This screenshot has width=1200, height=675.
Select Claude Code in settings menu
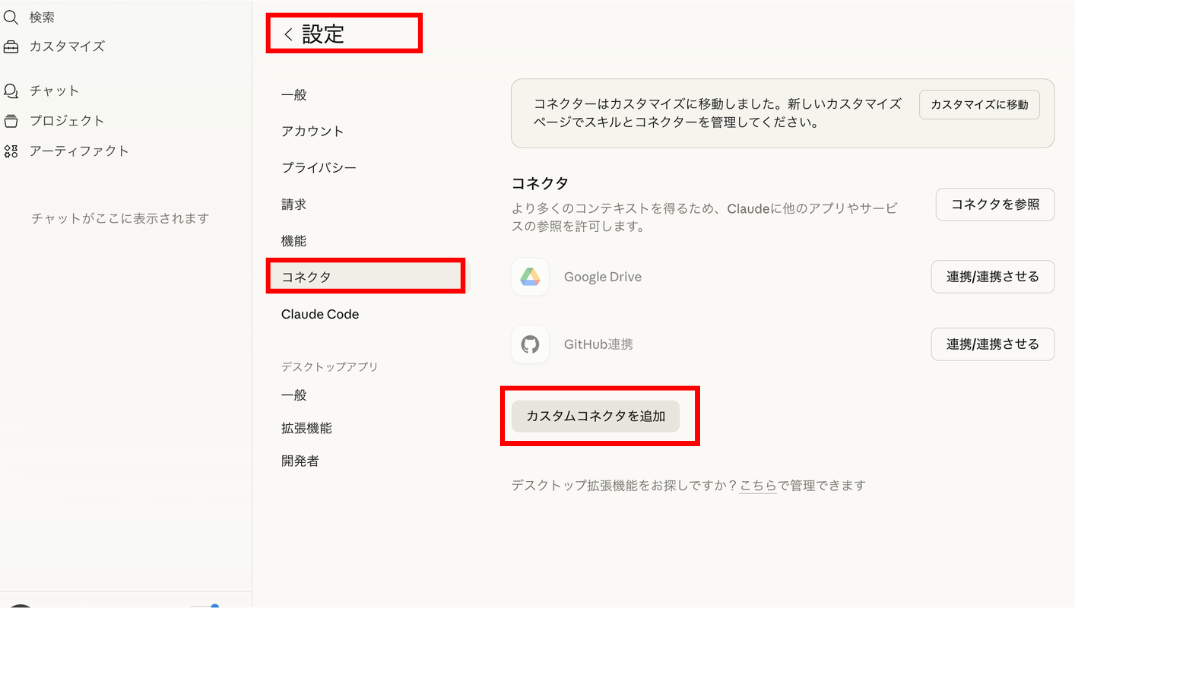(x=320, y=314)
